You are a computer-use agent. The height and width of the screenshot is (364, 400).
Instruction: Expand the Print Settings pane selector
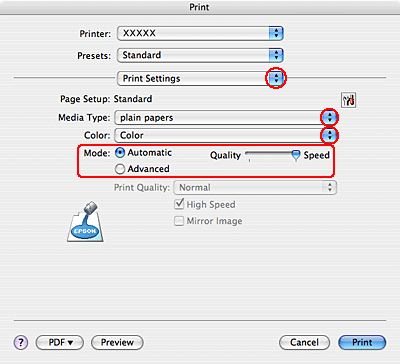(x=276, y=78)
